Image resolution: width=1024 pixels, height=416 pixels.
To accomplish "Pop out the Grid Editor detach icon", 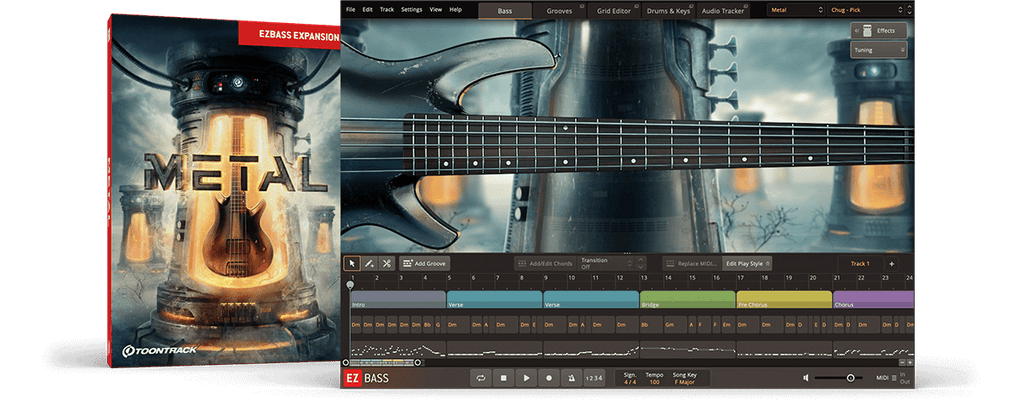I will coord(638,5).
